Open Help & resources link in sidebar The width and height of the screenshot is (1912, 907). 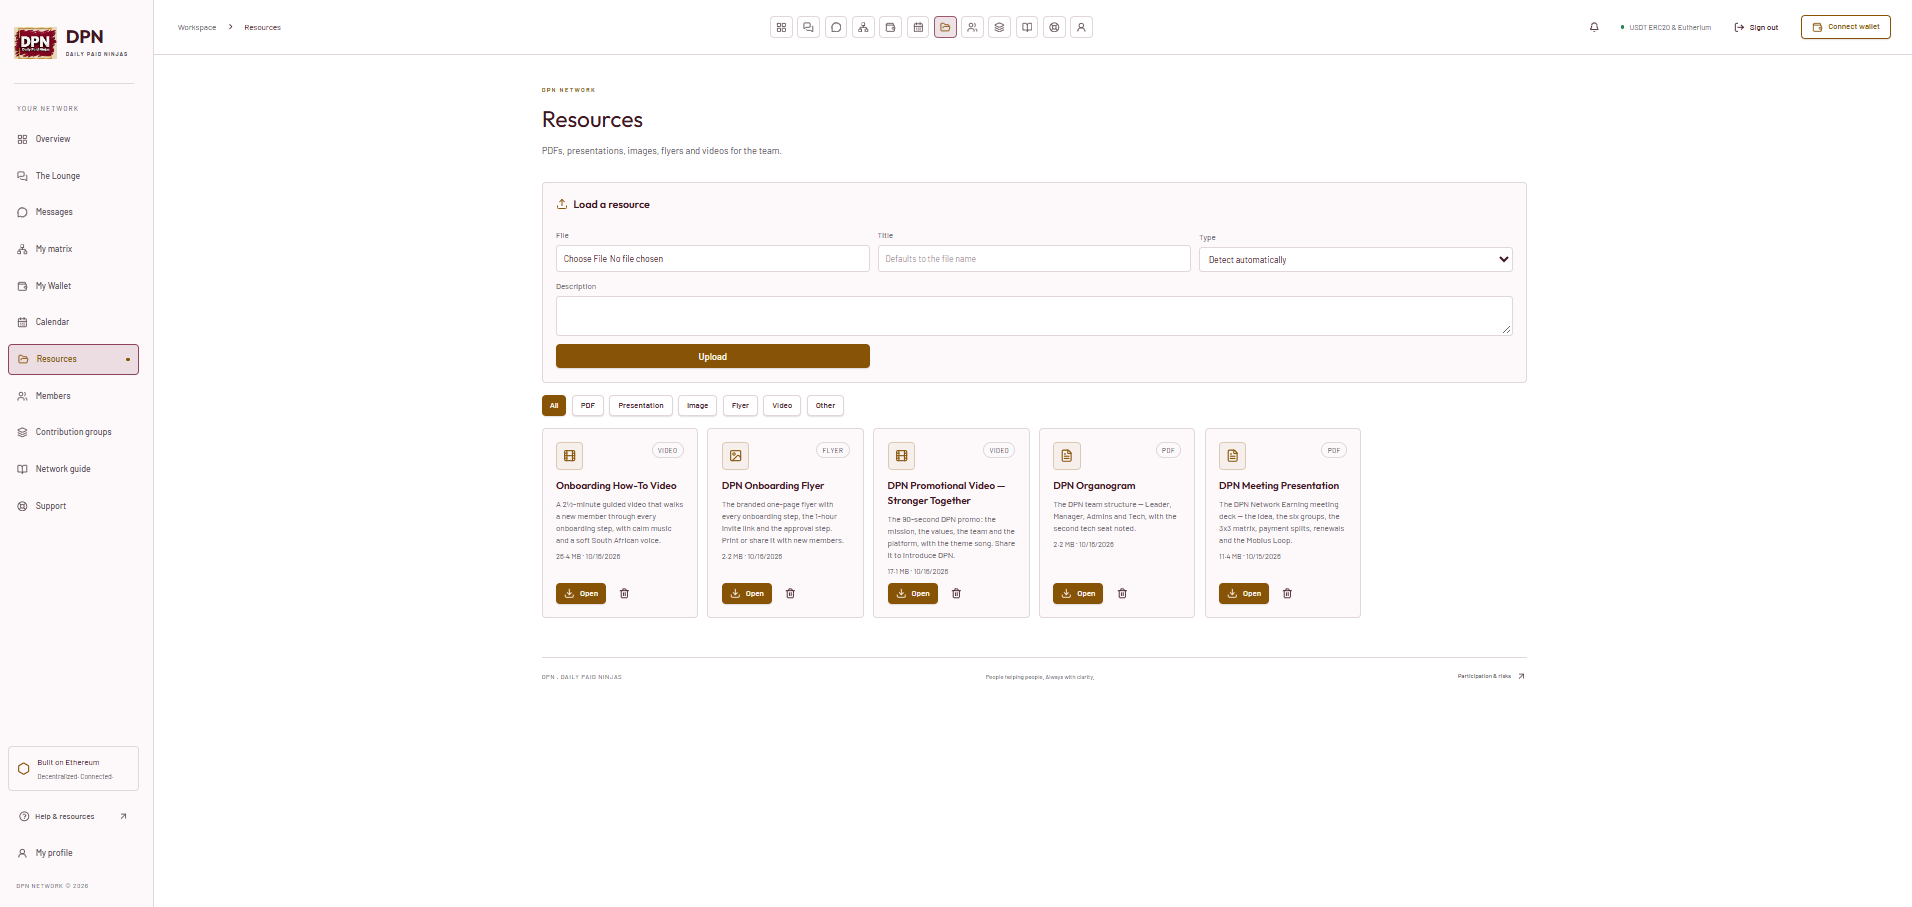73,816
